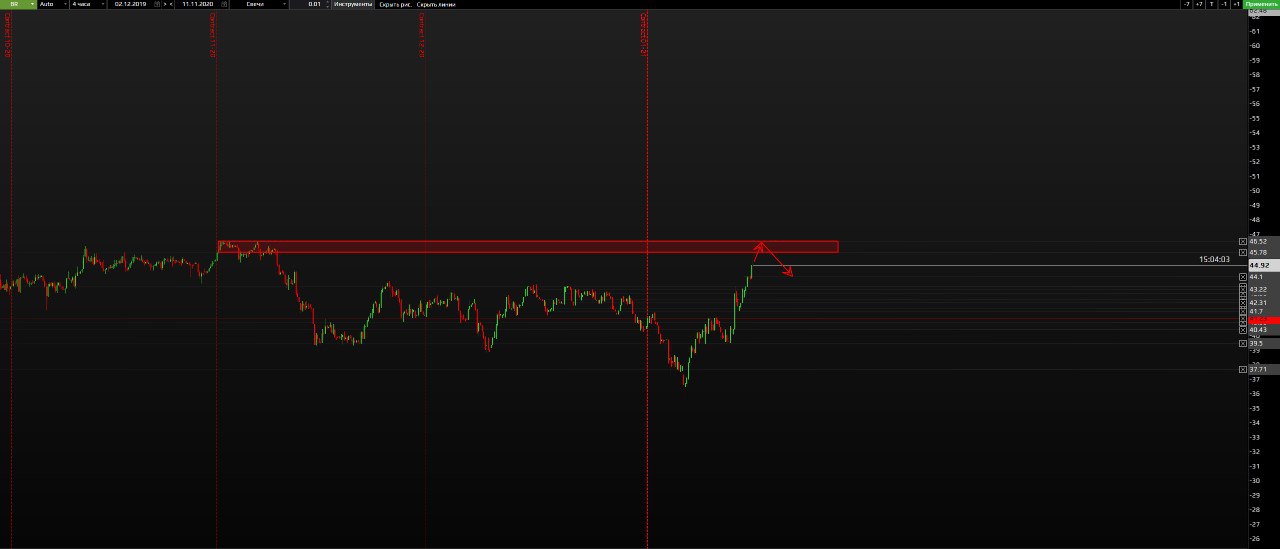The height and width of the screenshot is (549, 1280).
Task: Open the '4 часа' timeframe dropdown
Action: 87,4
